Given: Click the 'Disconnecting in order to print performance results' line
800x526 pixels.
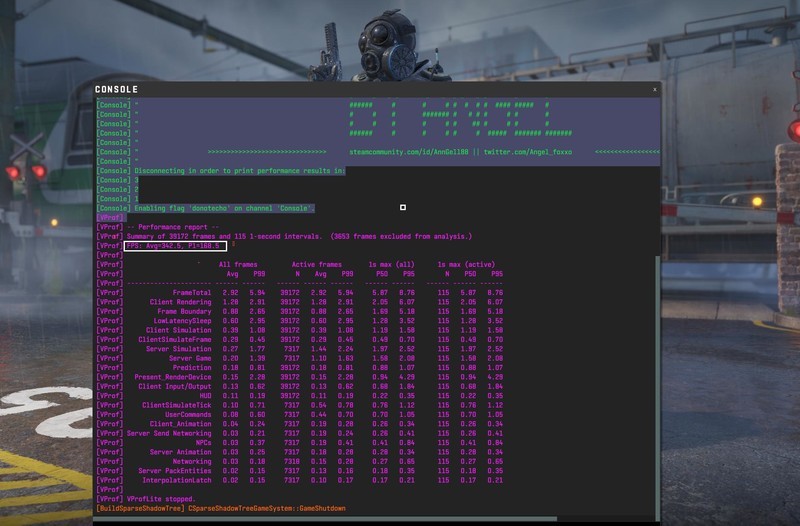Looking at the screenshot, I should 240,171.
